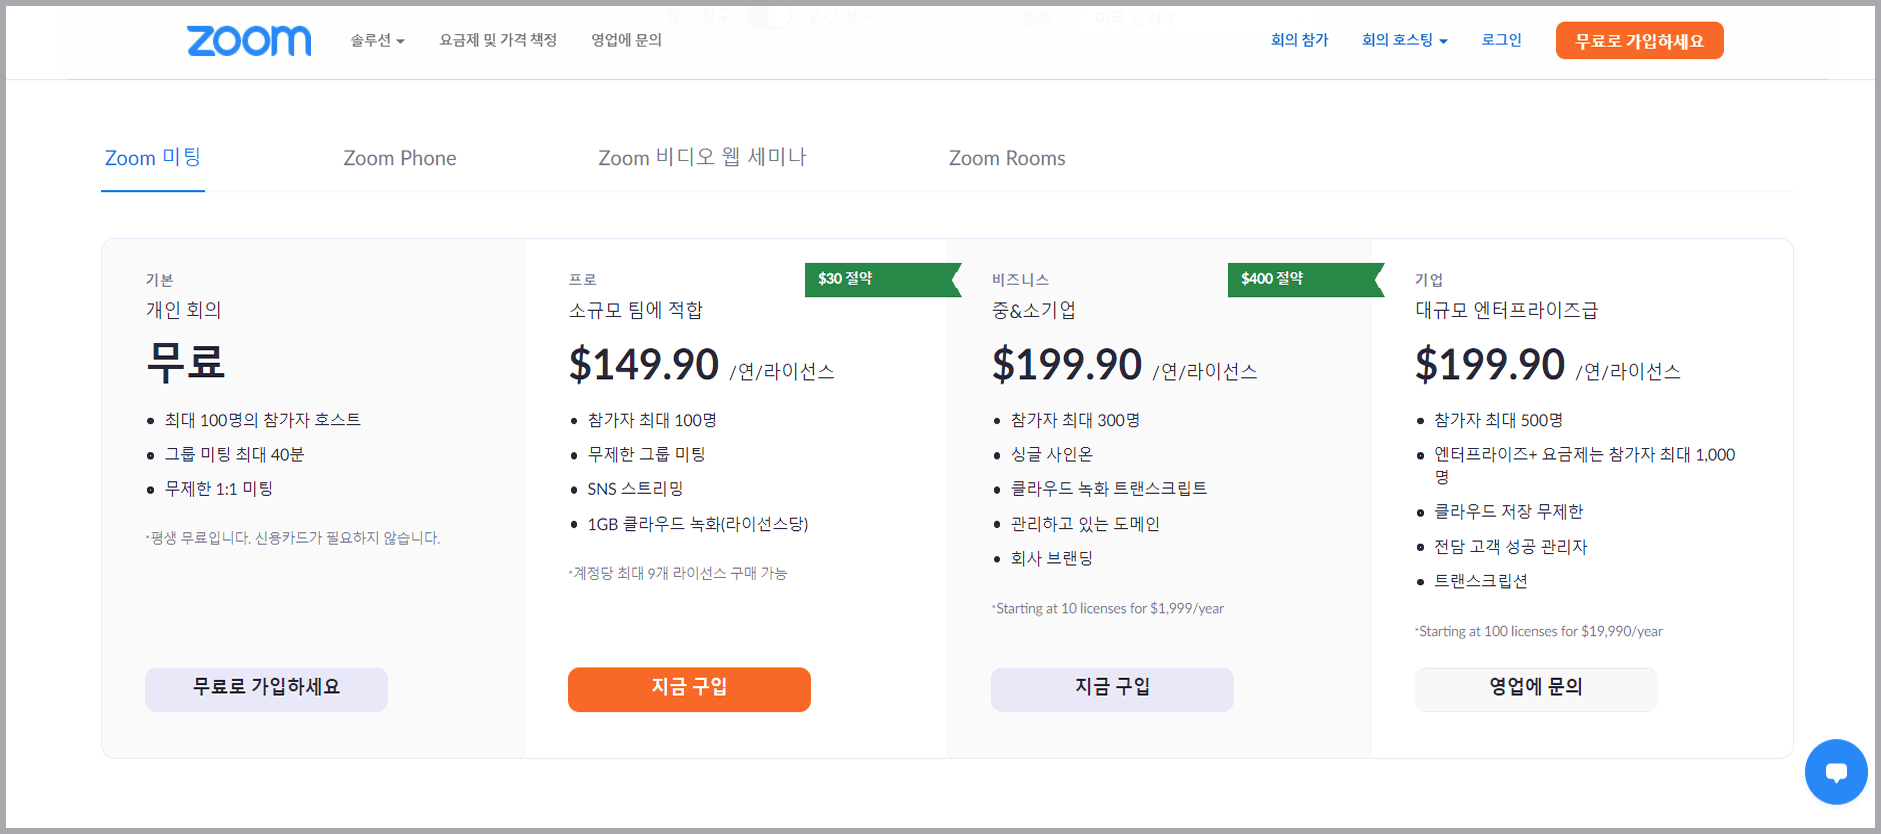Screen dimensions: 1881x834
Task: Click Starting at 100 licenses for $19,990/year note
Action: coord(1539,631)
